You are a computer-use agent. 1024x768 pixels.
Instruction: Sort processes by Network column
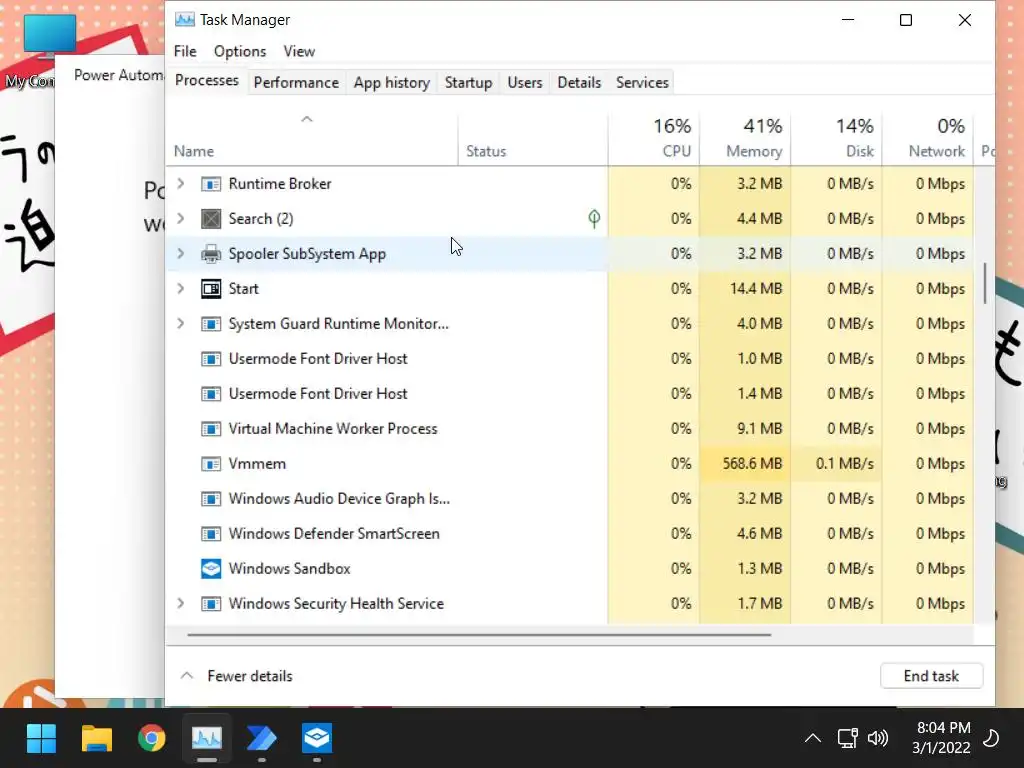tap(928, 139)
